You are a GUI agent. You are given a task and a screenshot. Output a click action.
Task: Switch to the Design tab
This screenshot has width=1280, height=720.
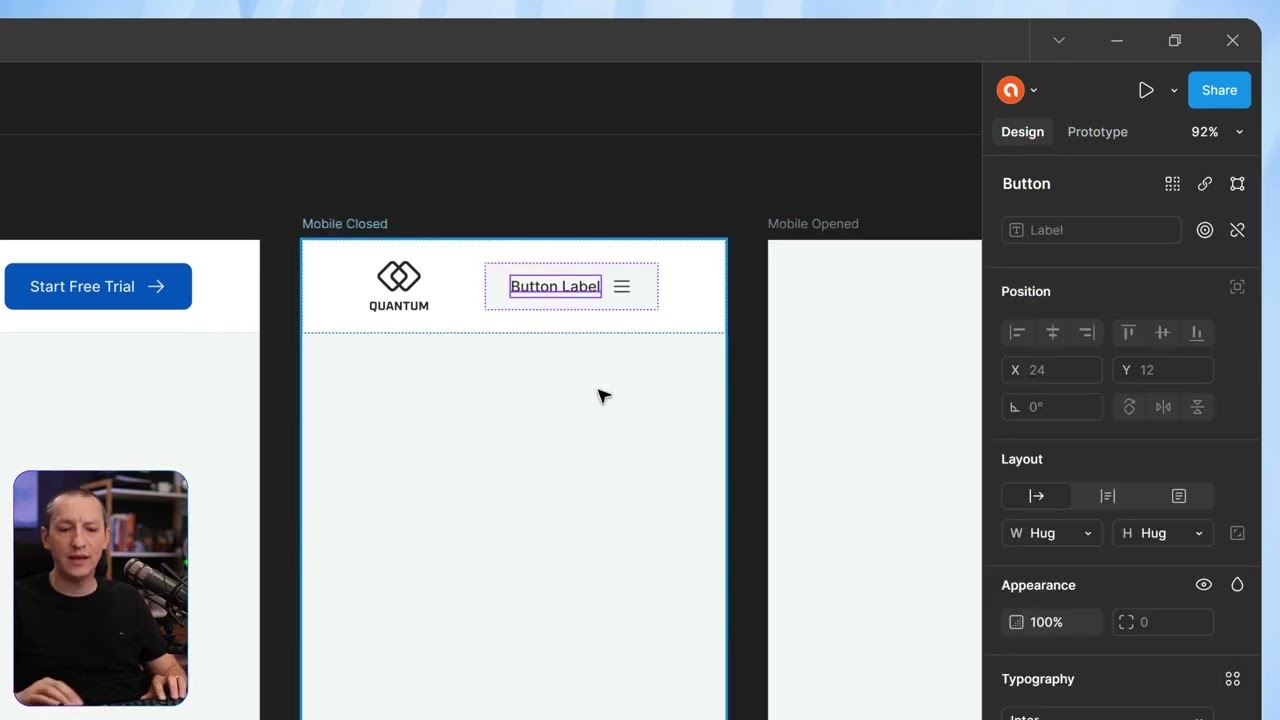[x=1022, y=132]
